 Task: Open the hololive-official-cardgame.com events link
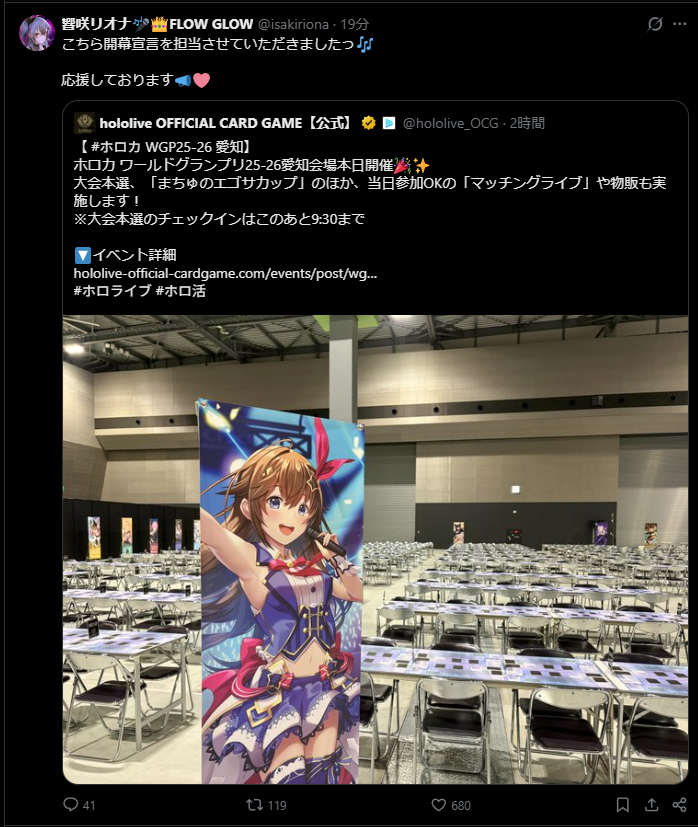pos(225,273)
